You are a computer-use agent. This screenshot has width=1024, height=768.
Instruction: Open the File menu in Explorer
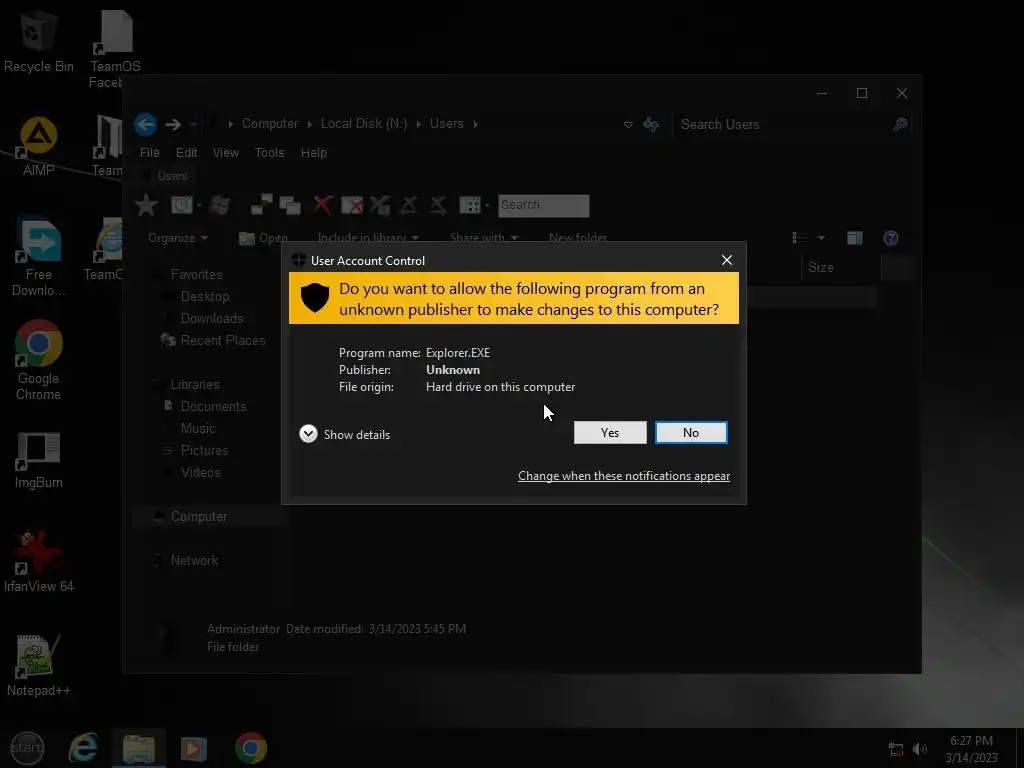coord(150,153)
